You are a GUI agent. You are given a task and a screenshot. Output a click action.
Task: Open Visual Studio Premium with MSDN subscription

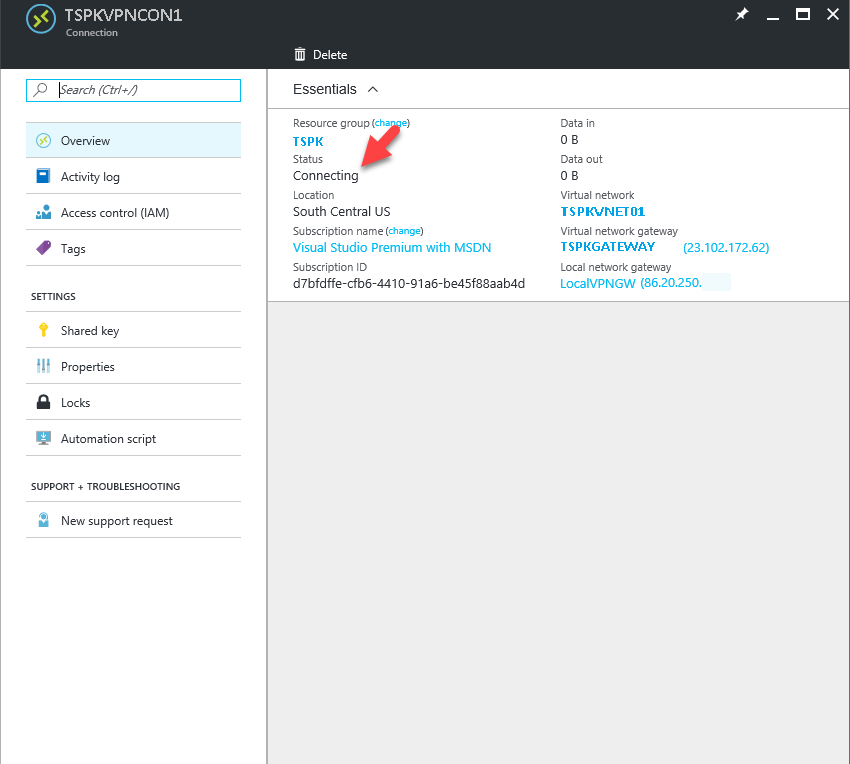tap(392, 248)
